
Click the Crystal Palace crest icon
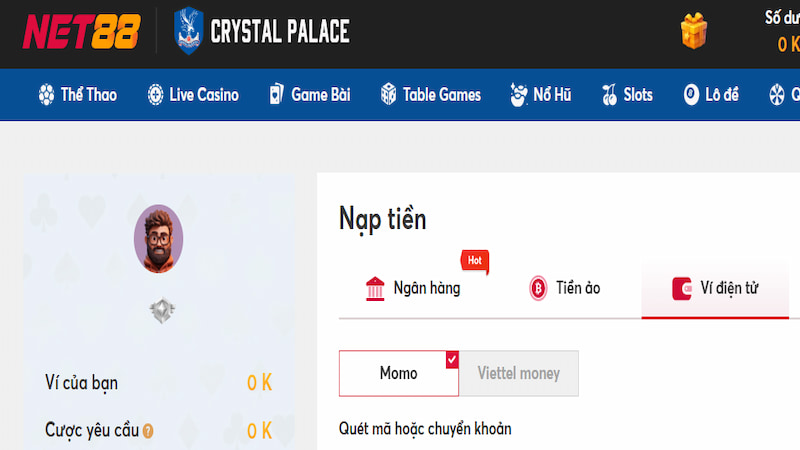tap(188, 31)
